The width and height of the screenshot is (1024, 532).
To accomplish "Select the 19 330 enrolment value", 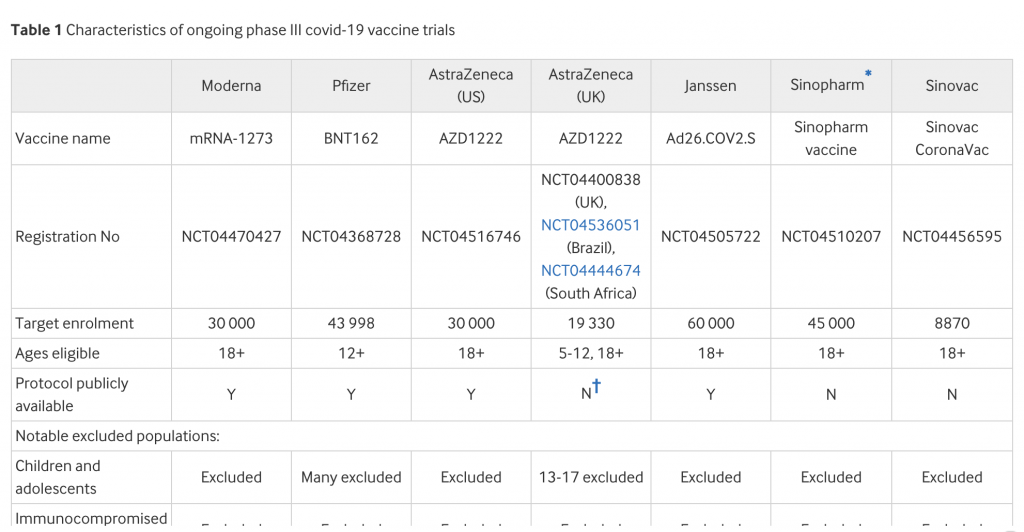I will pyautogui.click(x=590, y=323).
